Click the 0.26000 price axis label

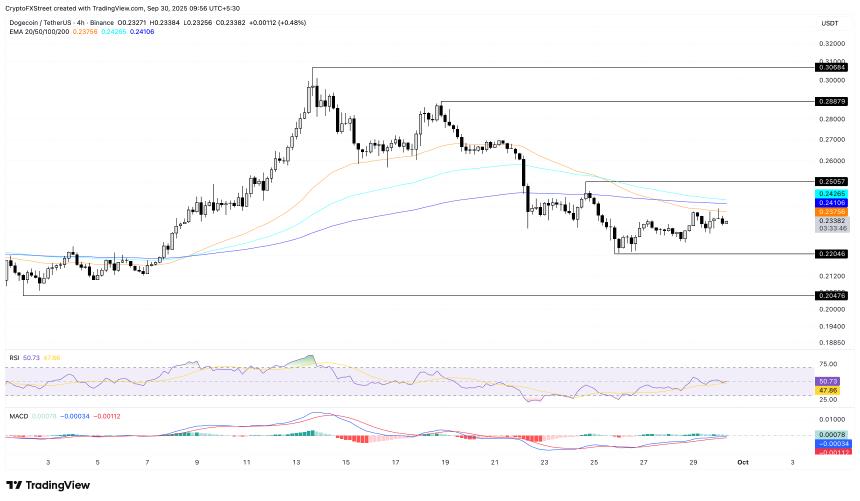tap(831, 161)
